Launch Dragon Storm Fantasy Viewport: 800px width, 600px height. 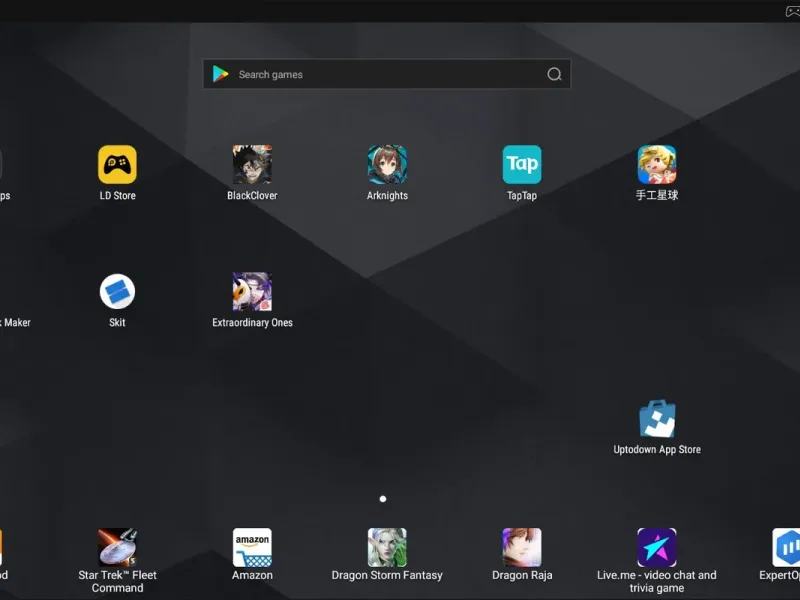coord(387,547)
